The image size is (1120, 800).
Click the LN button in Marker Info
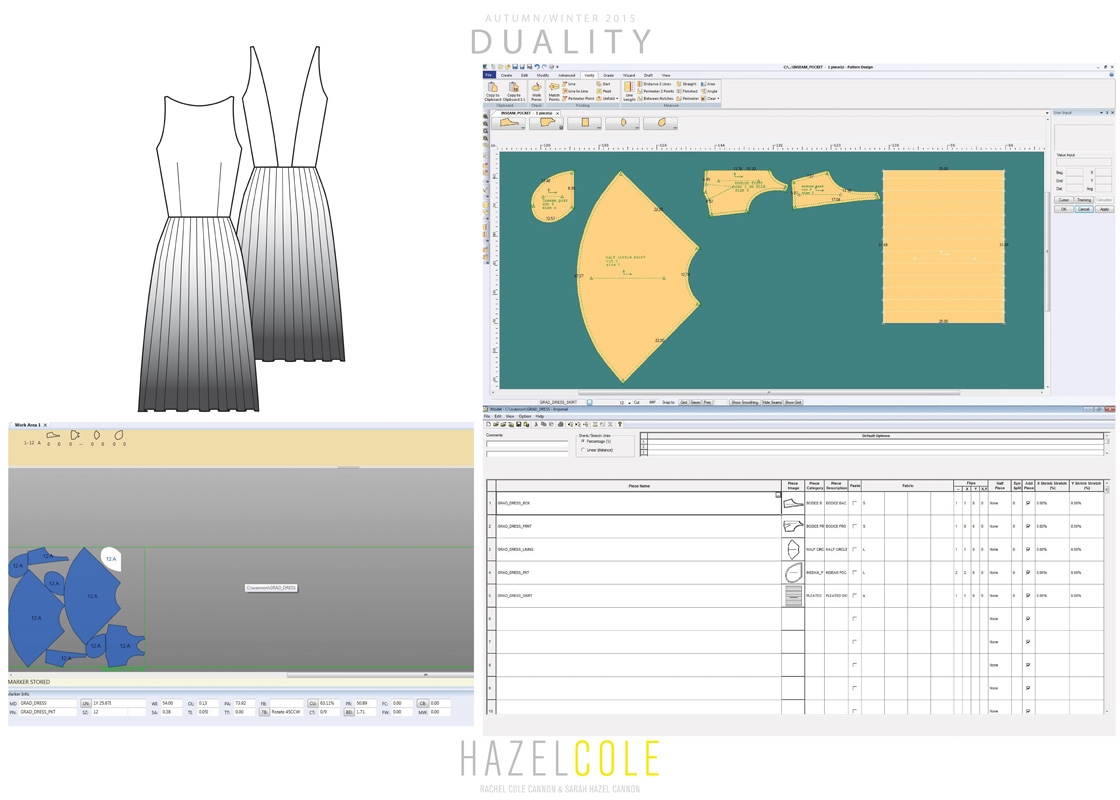(x=86, y=704)
